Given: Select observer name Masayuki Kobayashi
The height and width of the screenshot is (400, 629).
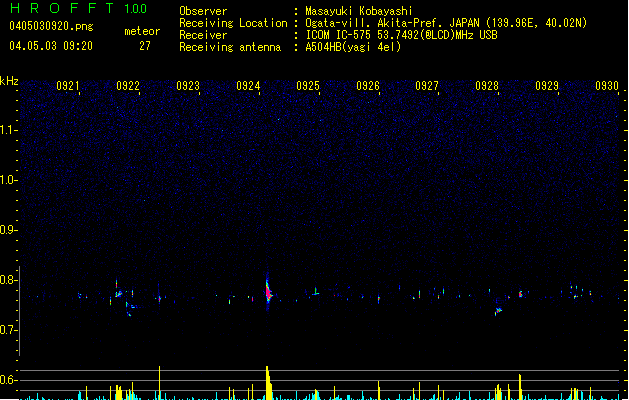Looking at the screenshot, I should click(359, 11).
